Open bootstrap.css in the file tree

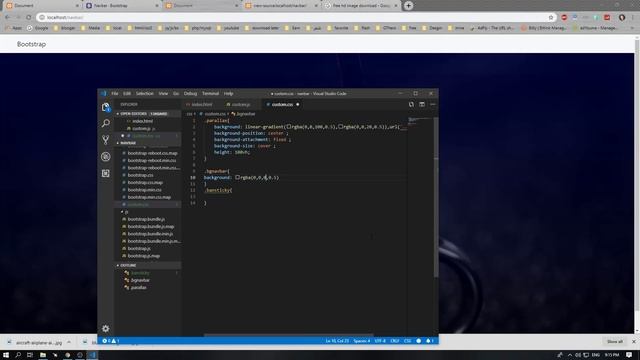(140, 175)
